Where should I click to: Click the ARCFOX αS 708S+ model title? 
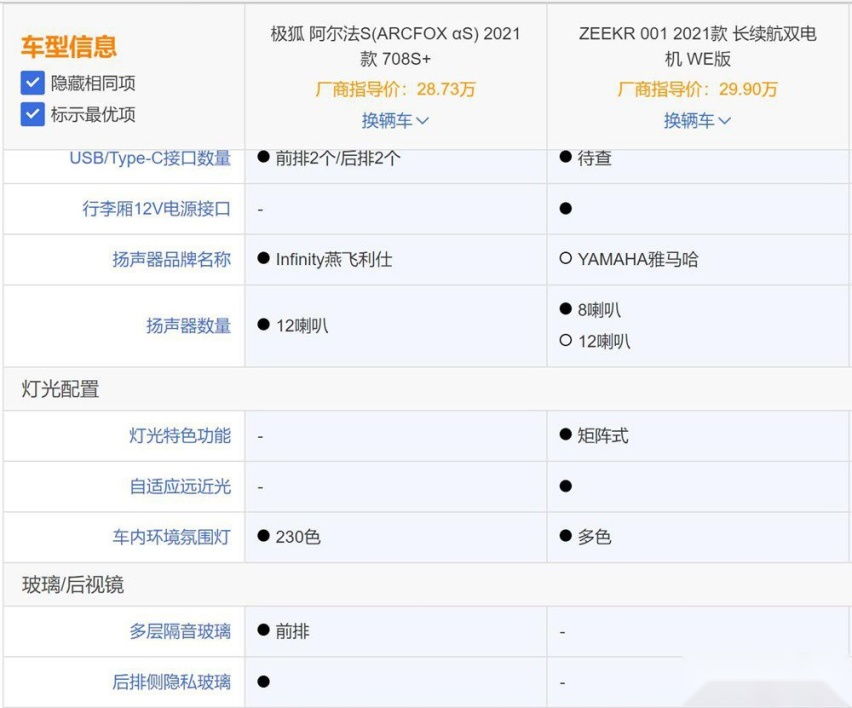tap(395, 46)
